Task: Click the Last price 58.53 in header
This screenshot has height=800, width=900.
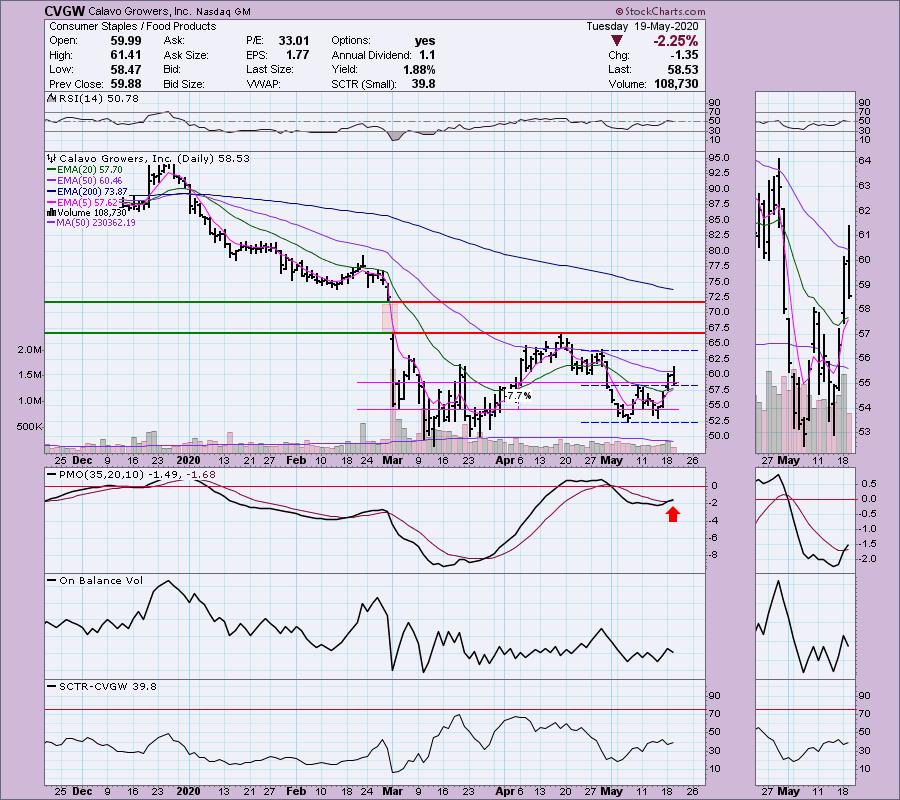Action: click(x=683, y=69)
